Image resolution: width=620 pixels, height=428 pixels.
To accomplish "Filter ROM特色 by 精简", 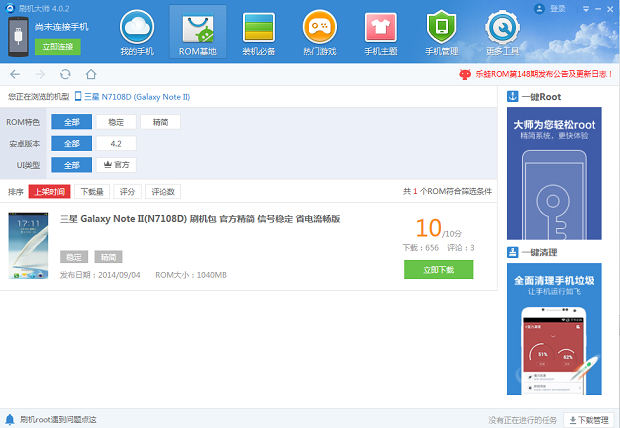I will pyautogui.click(x=160, y=122).
